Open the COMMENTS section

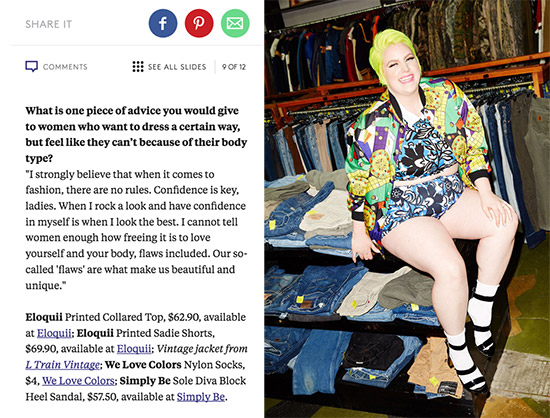[x=65, y=67]
